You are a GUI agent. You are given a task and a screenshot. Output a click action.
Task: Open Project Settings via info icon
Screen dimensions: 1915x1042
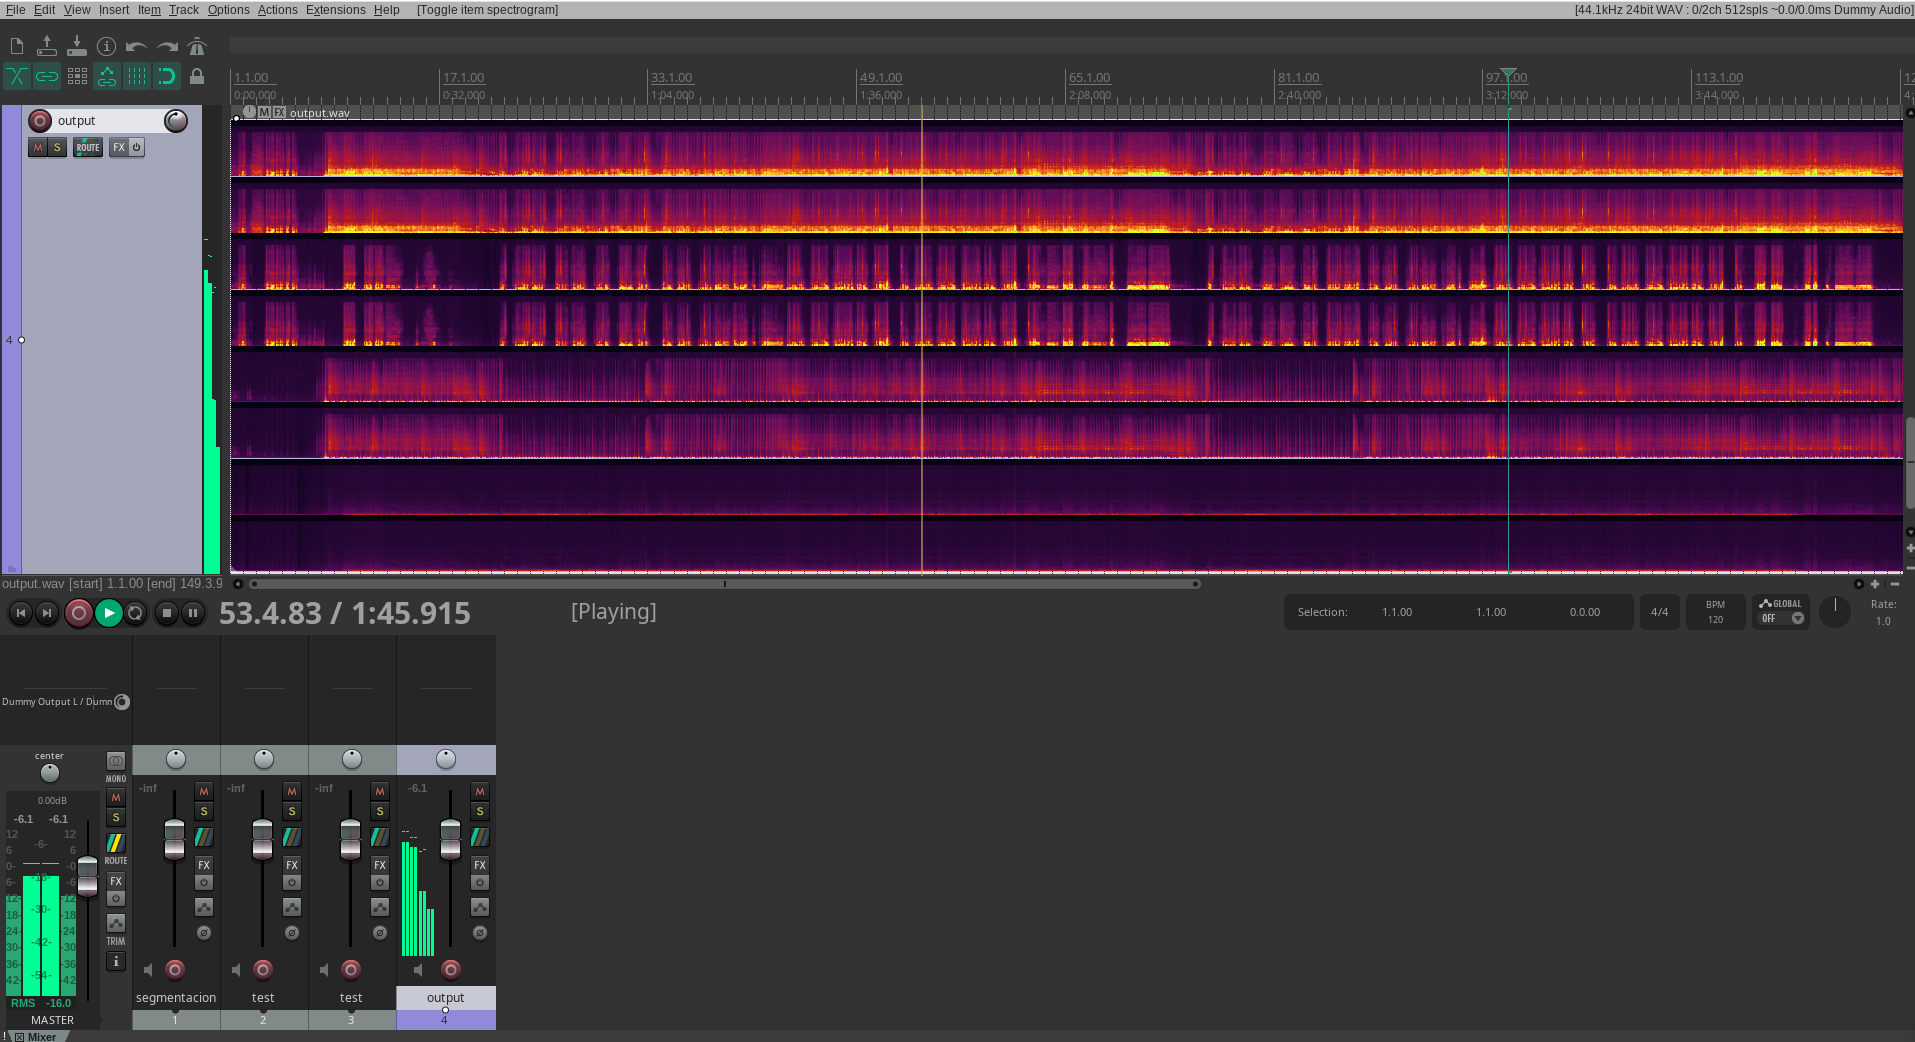107,47
